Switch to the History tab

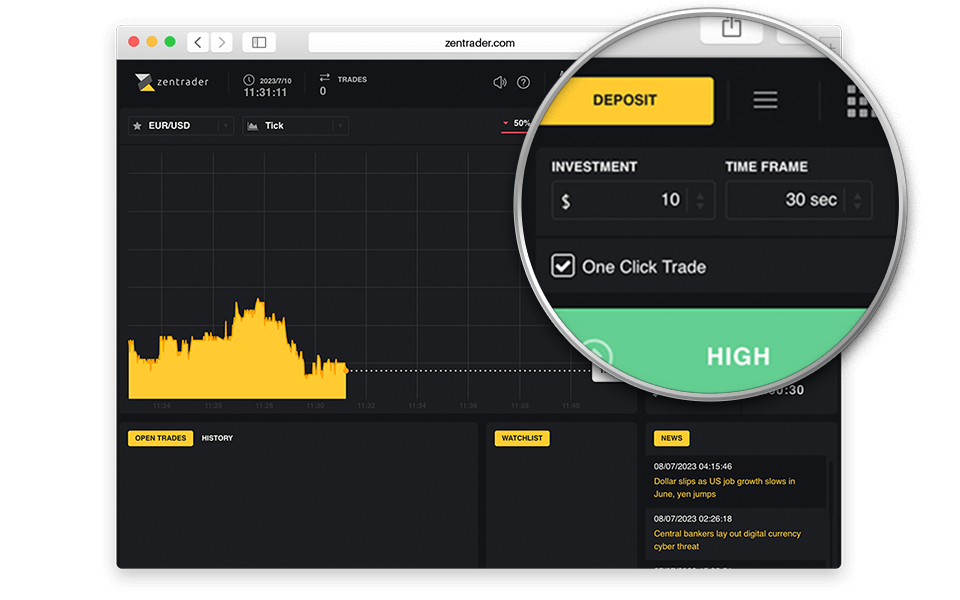(x=217, y=438)
